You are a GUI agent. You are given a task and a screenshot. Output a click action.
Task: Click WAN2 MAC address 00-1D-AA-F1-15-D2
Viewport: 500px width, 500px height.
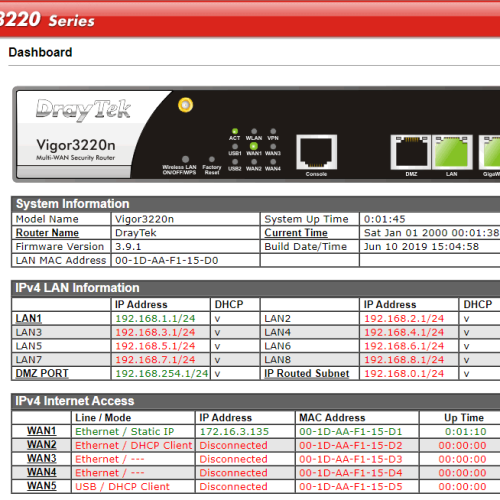(351, 445)
